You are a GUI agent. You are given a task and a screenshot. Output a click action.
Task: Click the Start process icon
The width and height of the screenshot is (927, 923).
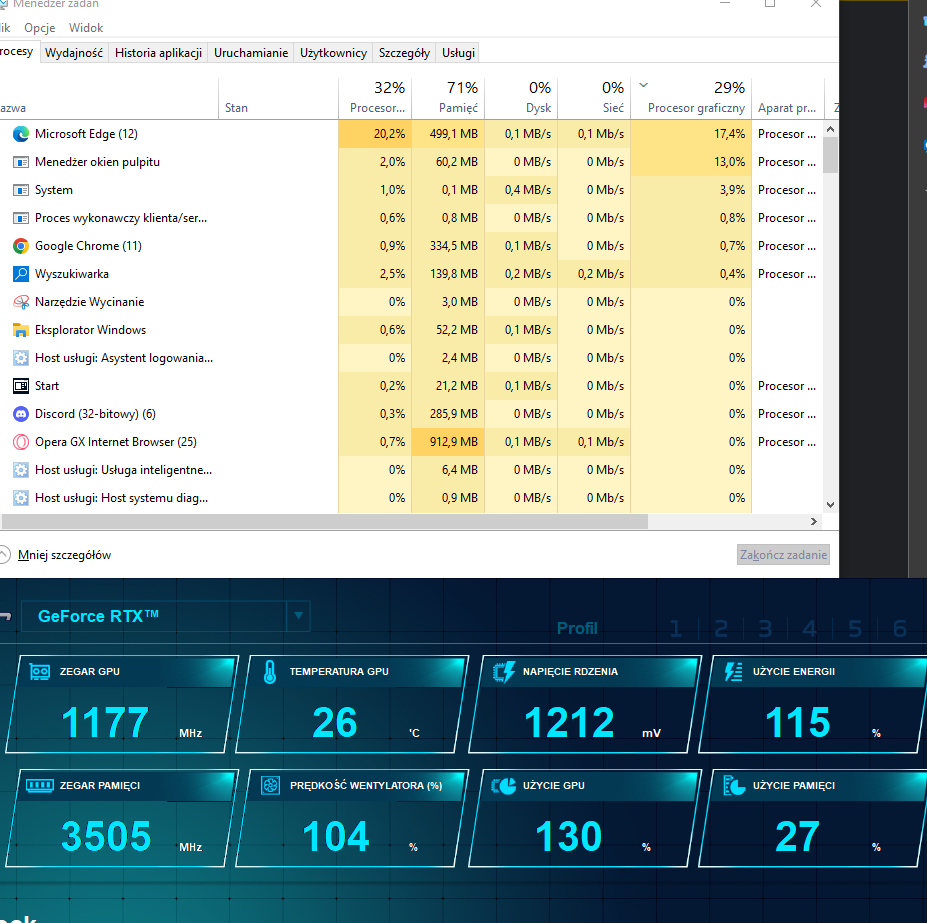21,386
